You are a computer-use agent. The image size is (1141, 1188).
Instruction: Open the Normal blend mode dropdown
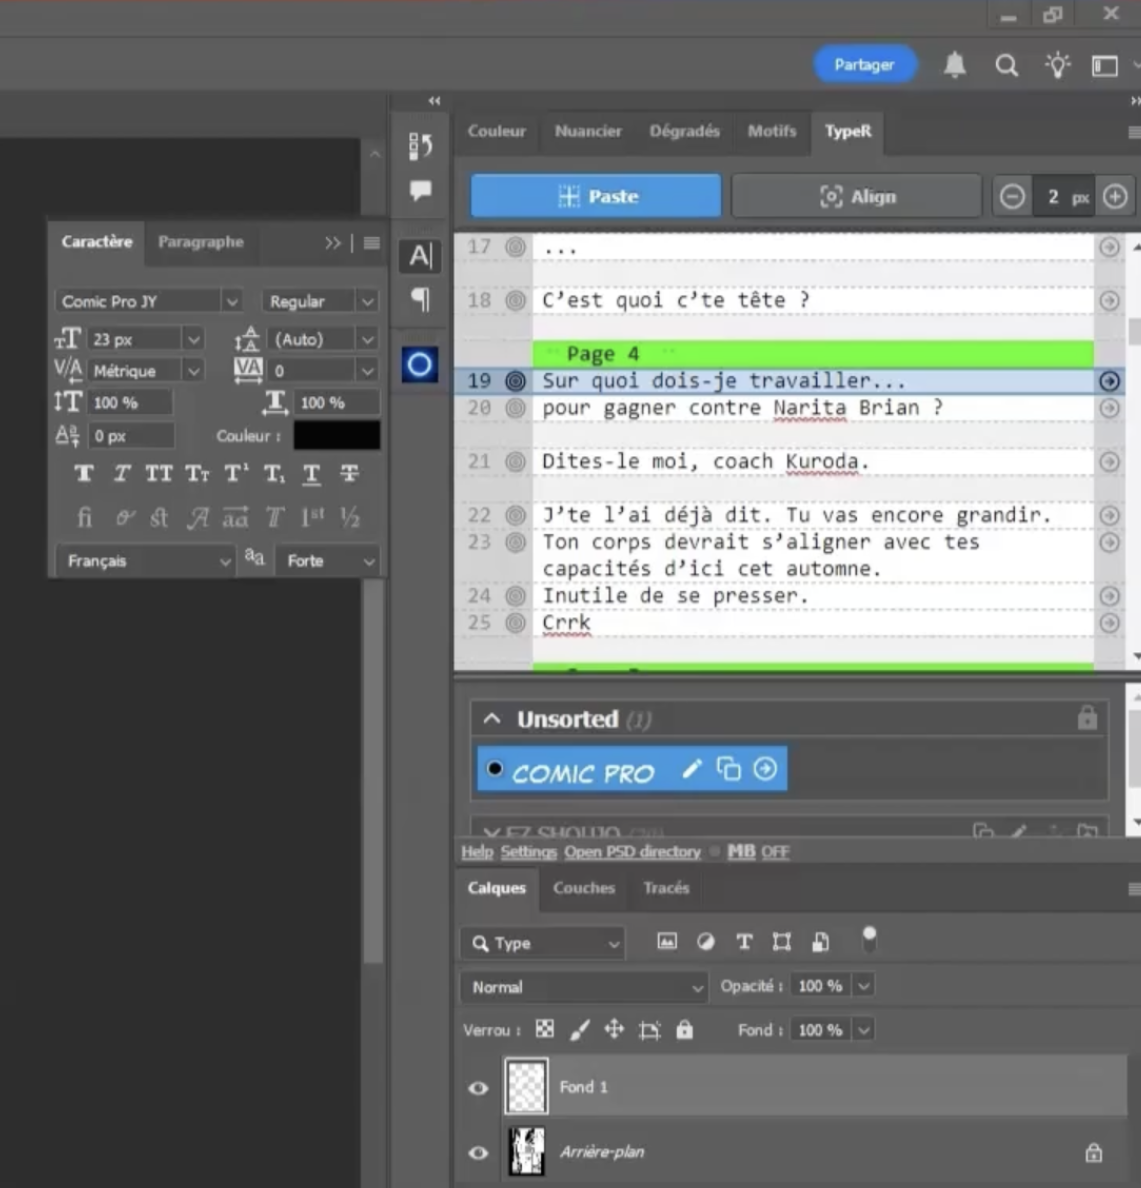tap(584, 986)
